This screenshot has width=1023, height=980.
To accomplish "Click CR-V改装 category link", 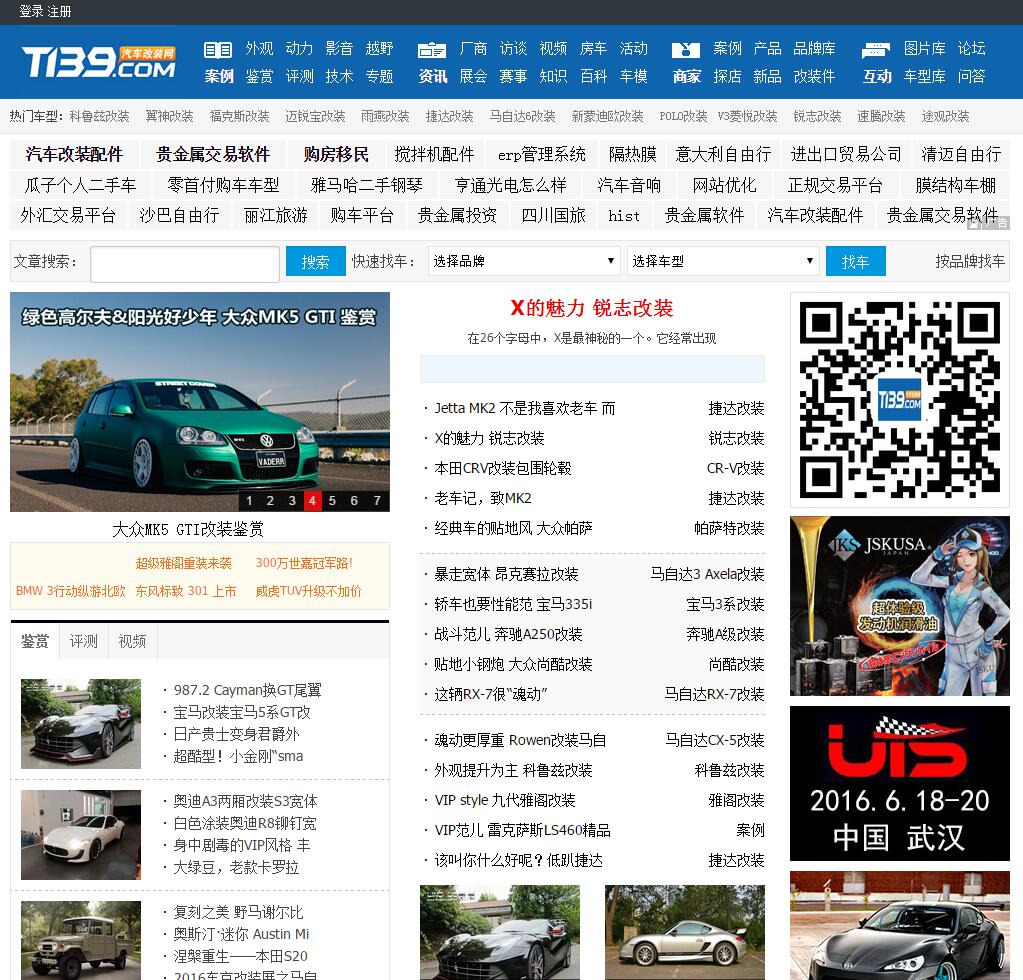I will [x=735, y=468].
